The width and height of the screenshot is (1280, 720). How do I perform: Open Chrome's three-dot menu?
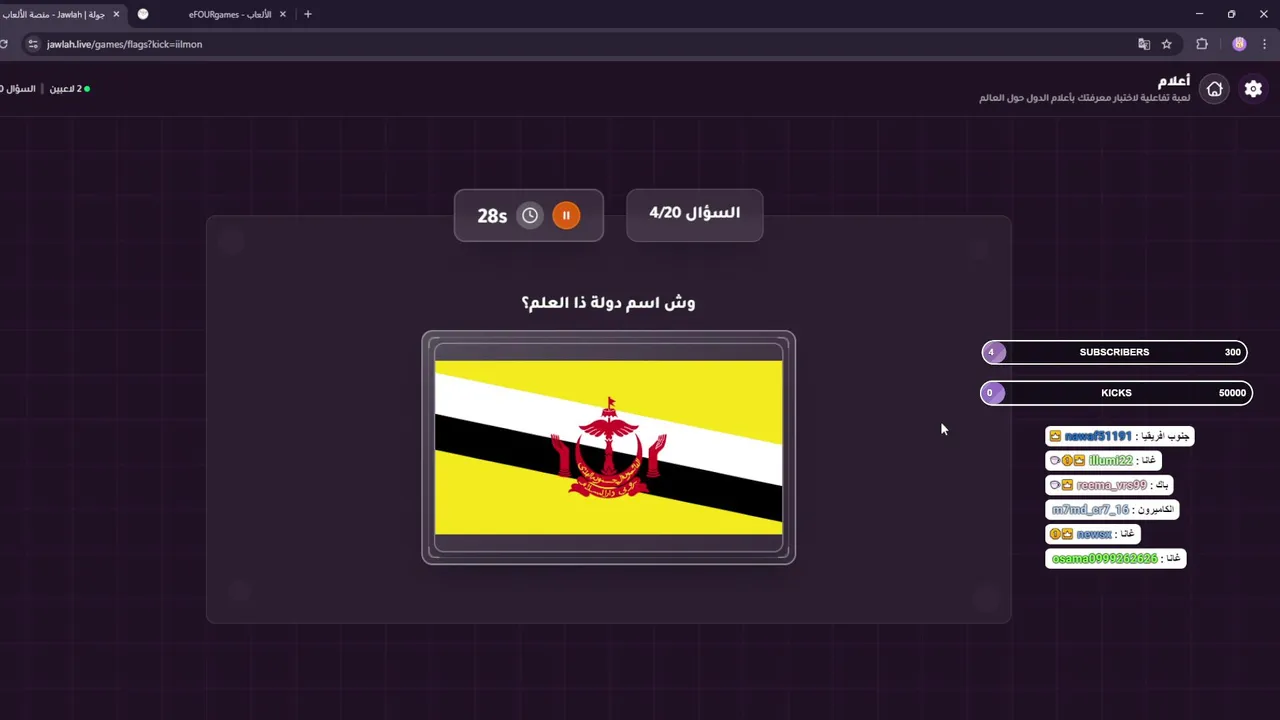pyautogui.click(x=1266, y=44)
